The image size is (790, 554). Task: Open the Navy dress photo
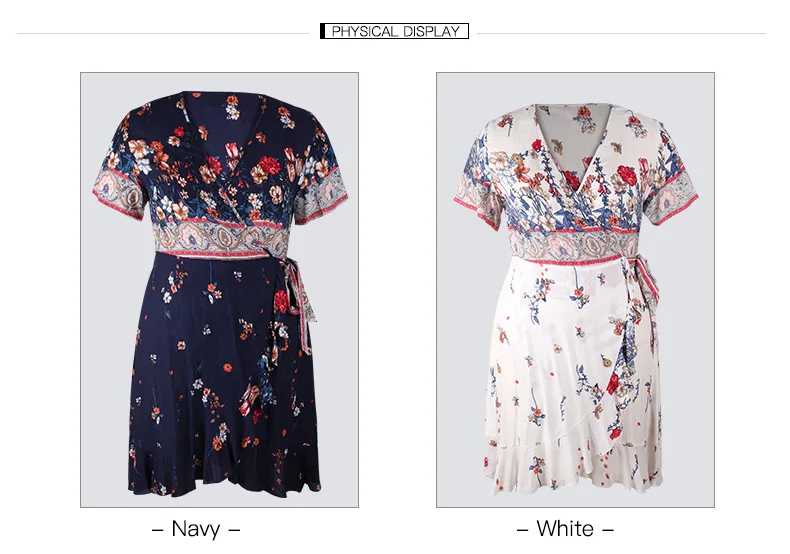tap(219, 290)
